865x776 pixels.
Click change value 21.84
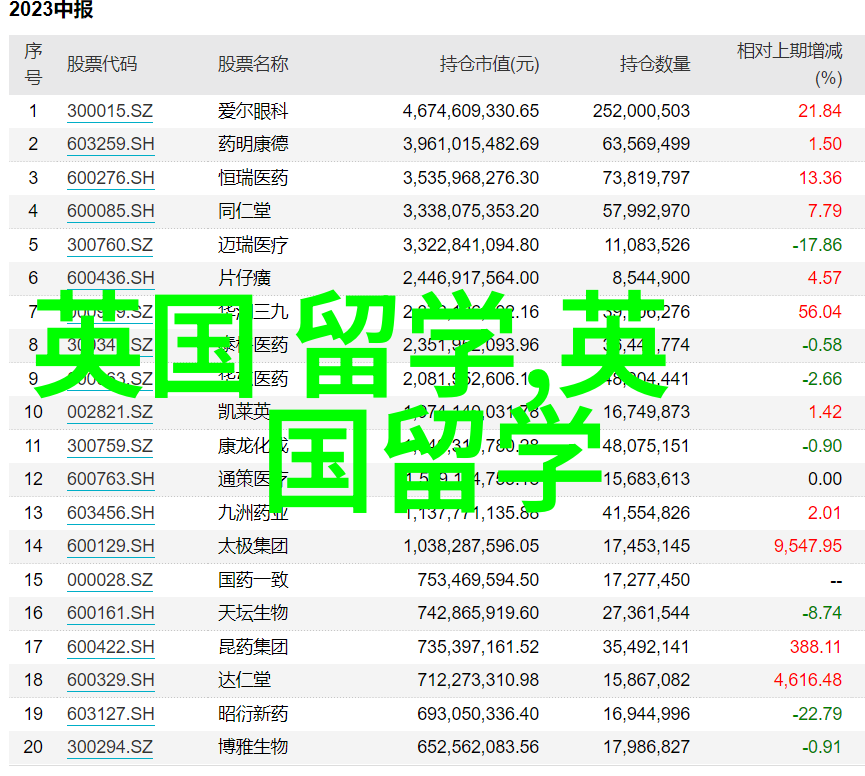point(820,111)
